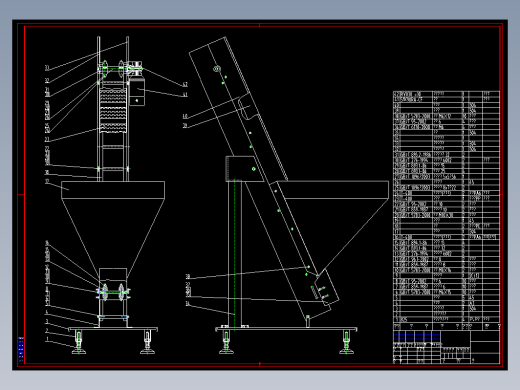Viewport: 520px width, 390px height.
Task: Select the lower bearing bracket of inclined conveyor
Action: point(326,288)
